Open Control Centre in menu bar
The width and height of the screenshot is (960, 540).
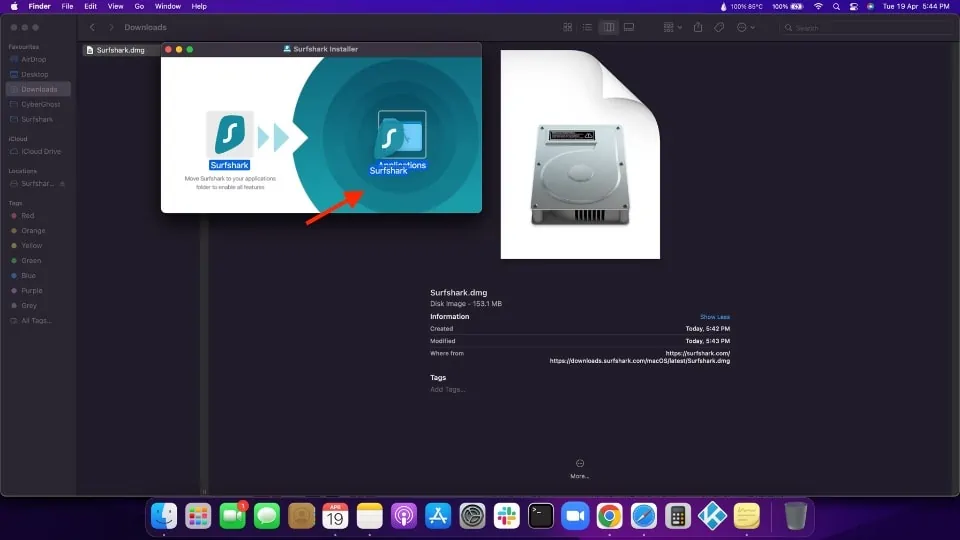coord(853,7)
